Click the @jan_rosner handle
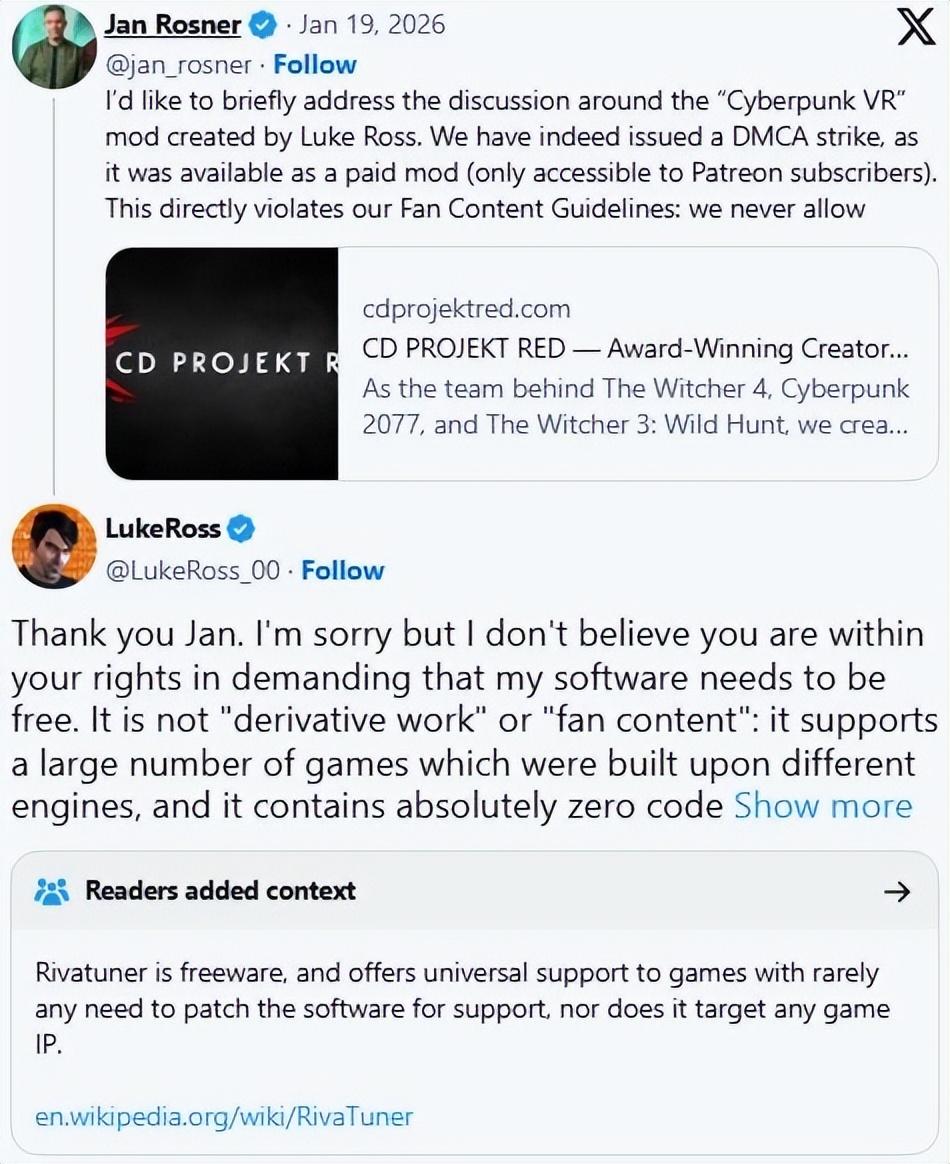950x1164 pixels. click(x=178, y=64)
